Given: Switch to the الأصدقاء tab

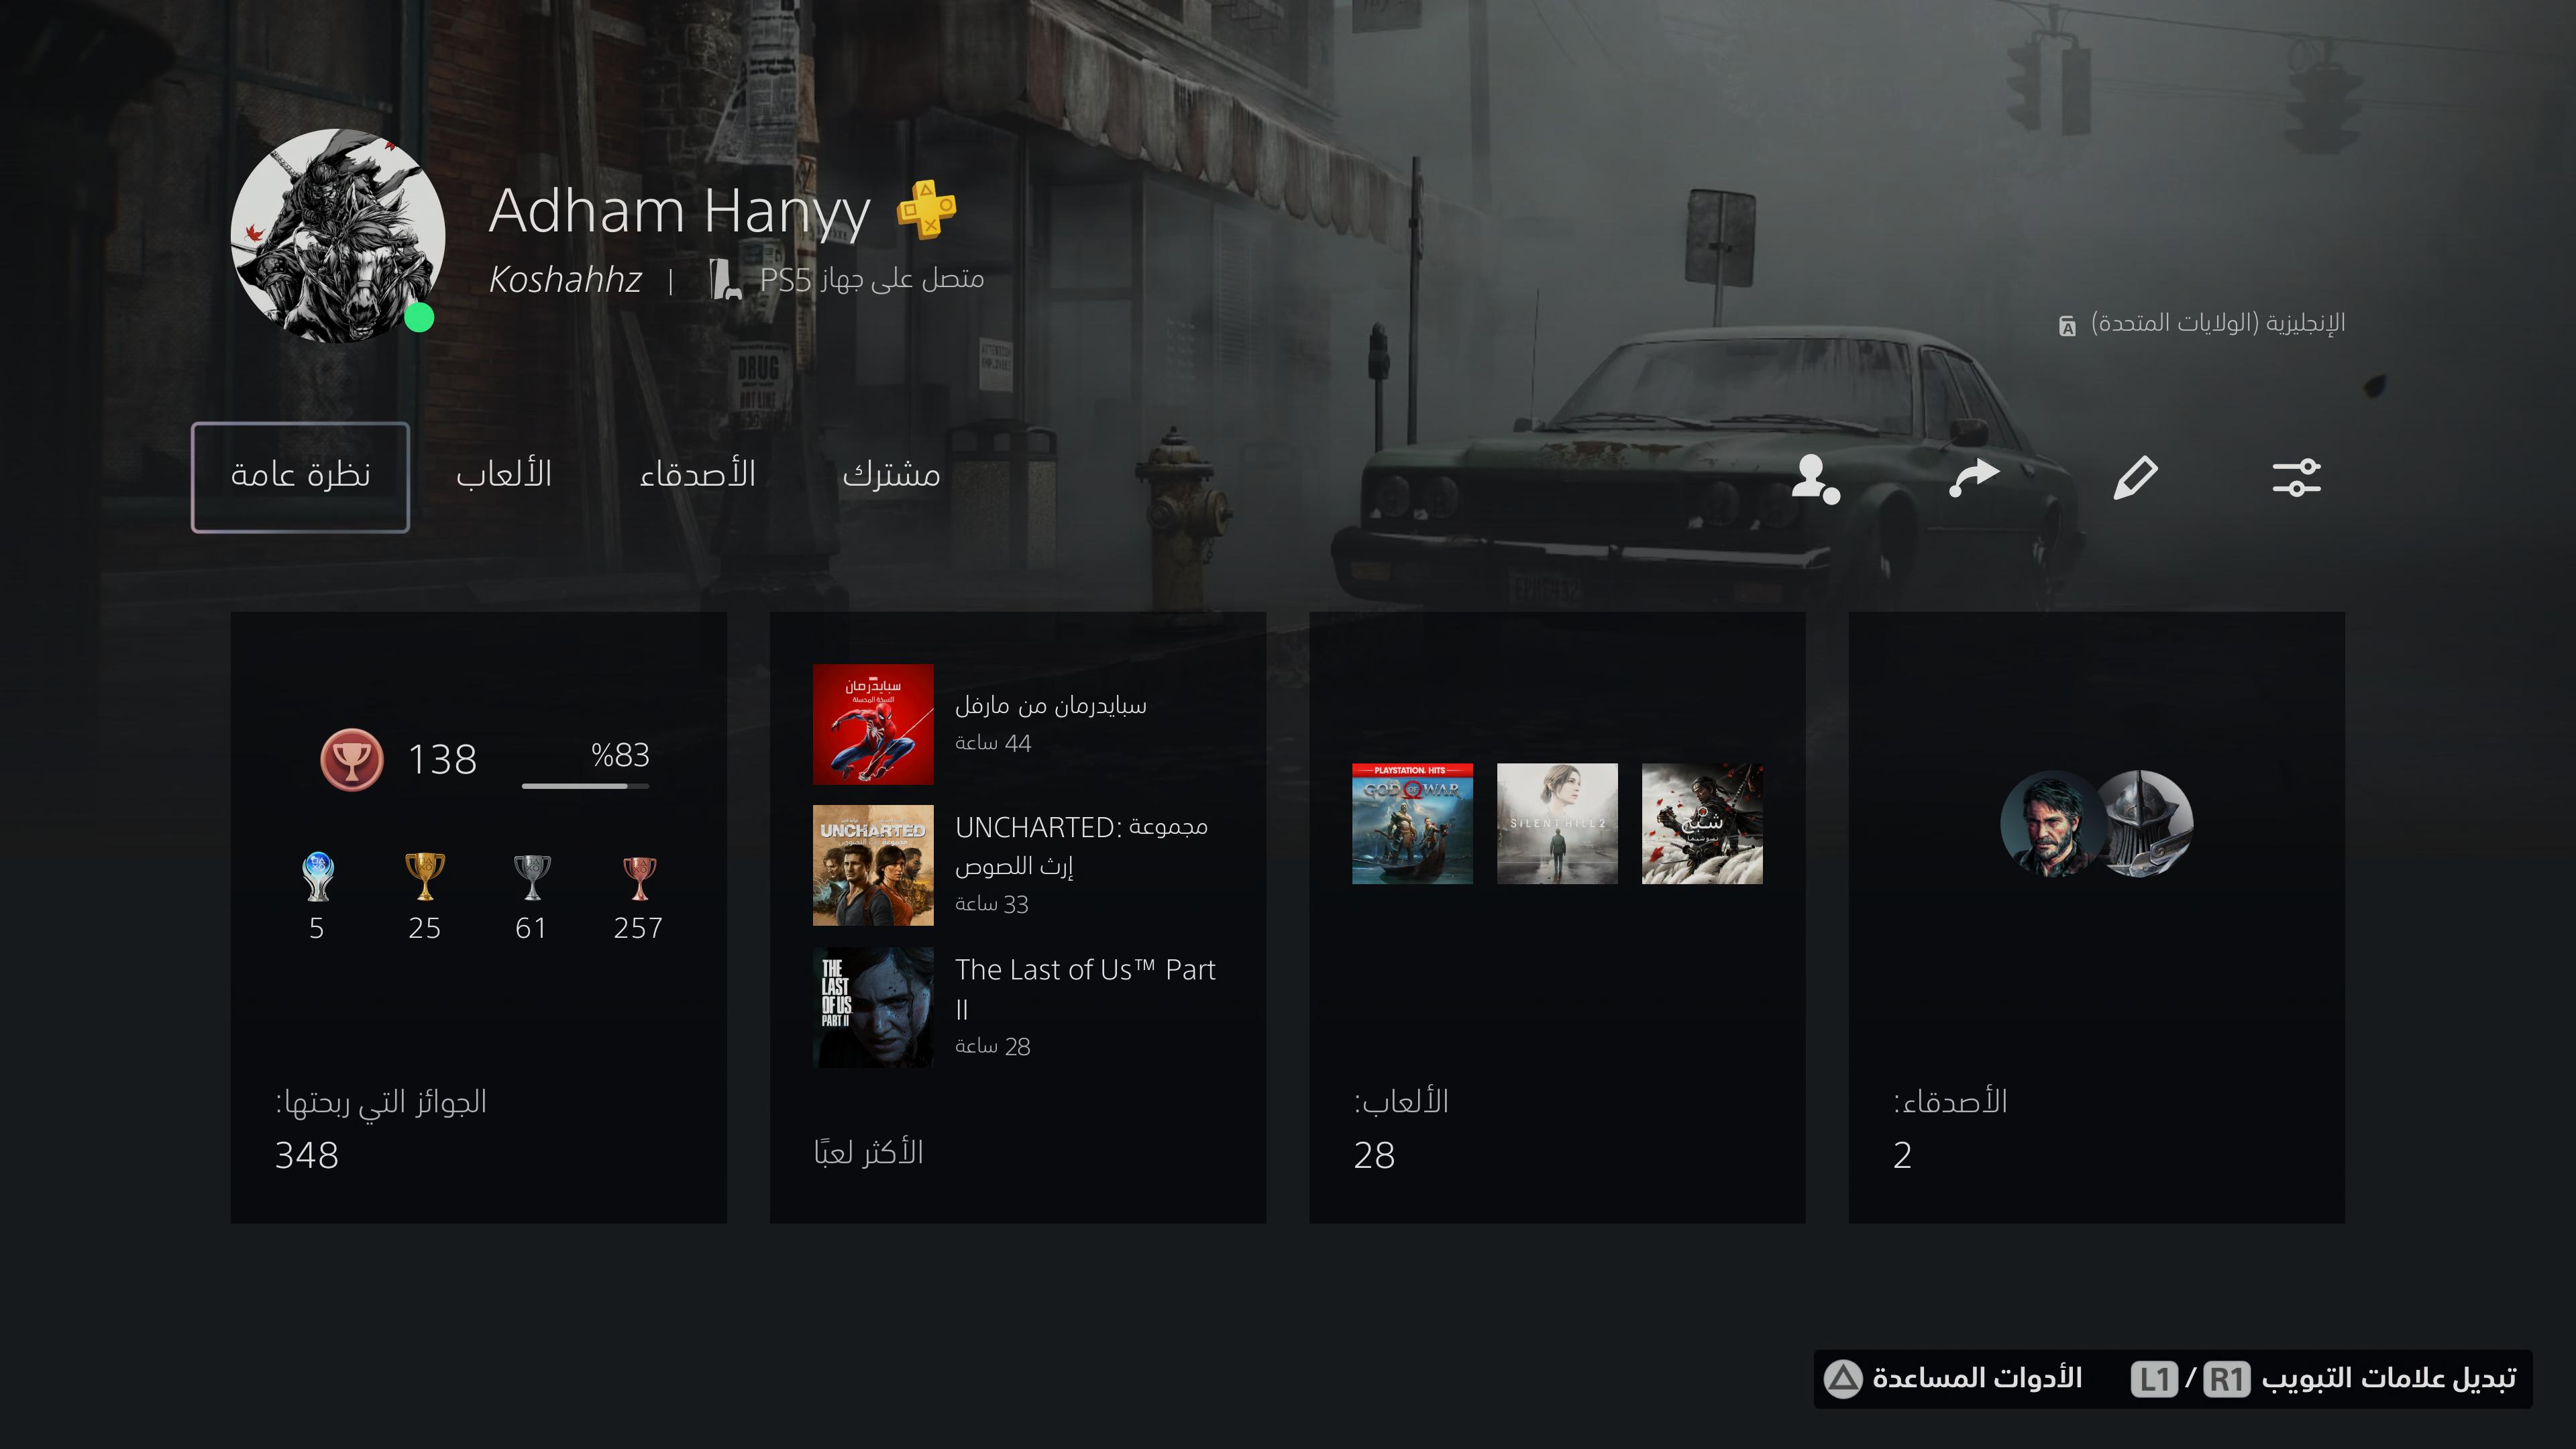Looking at the screenshot, I should [x=697, y=475].
